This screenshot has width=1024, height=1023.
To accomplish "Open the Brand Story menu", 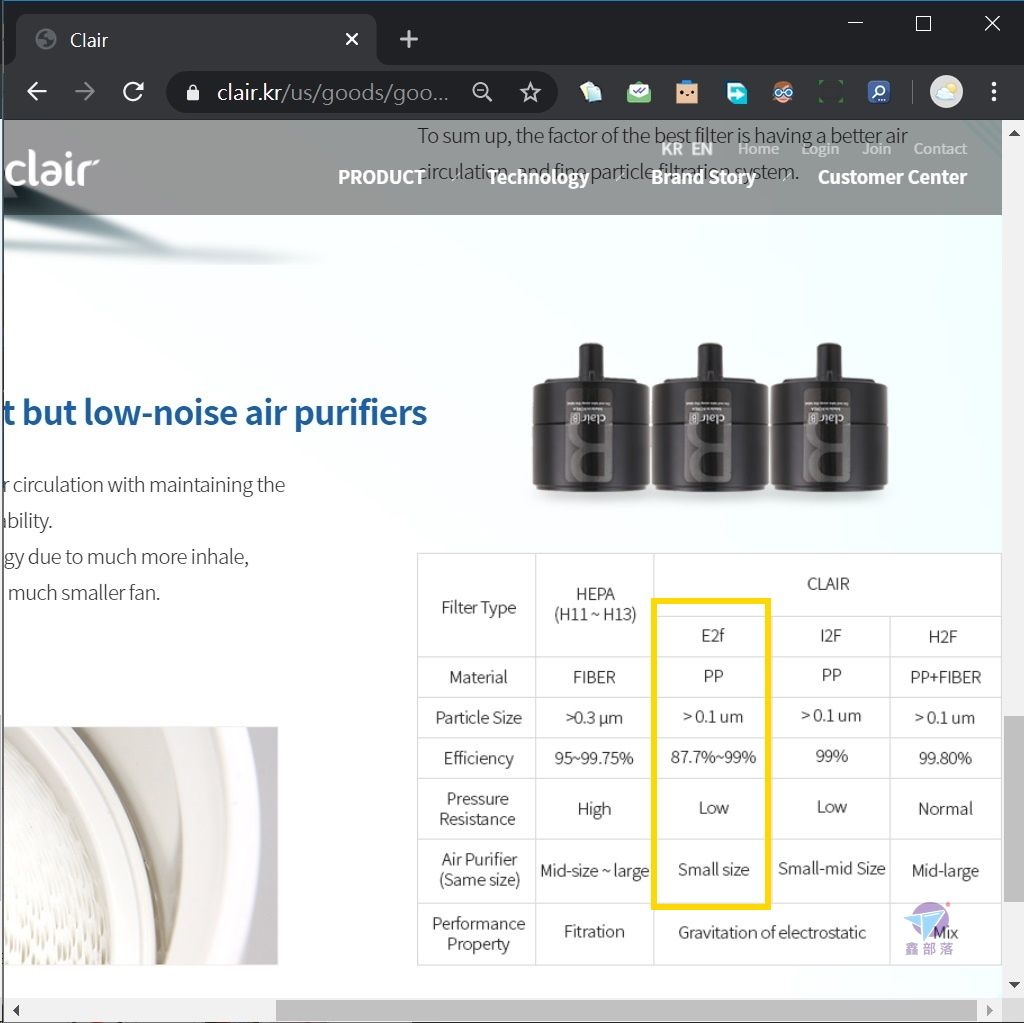I will [x=703, y=177].
